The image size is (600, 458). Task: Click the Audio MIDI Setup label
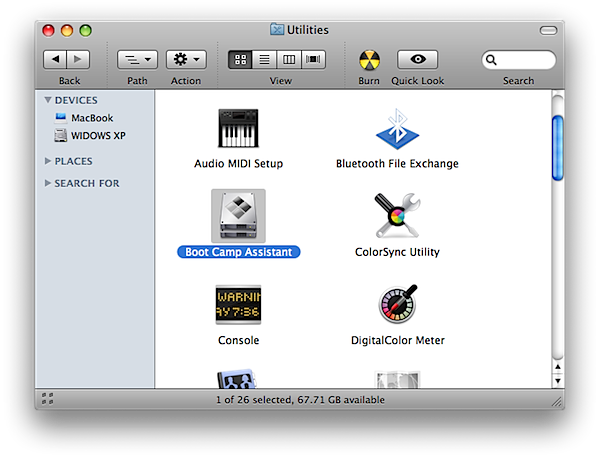point(238,164)
